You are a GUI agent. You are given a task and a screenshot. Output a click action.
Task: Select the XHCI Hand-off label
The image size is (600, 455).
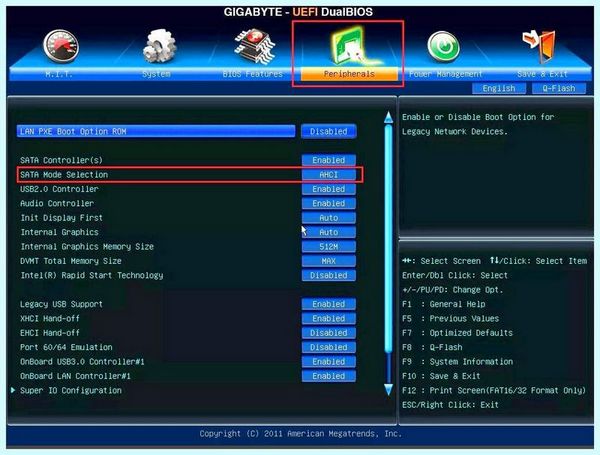[50, 318]
